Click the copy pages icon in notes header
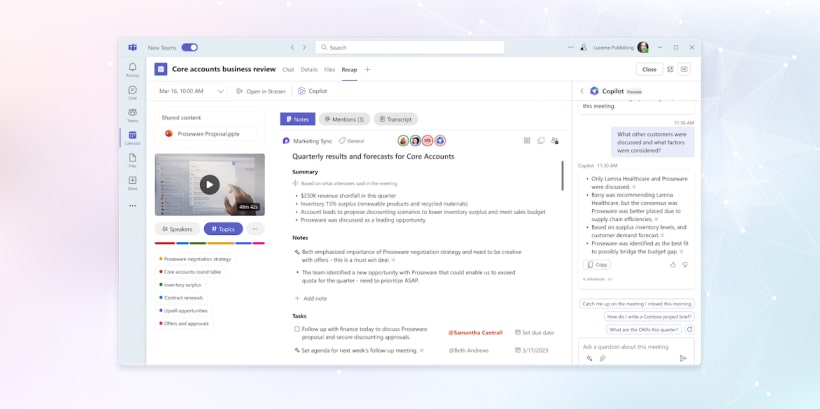The image size is (820, 409). click(x=541, y=141)
